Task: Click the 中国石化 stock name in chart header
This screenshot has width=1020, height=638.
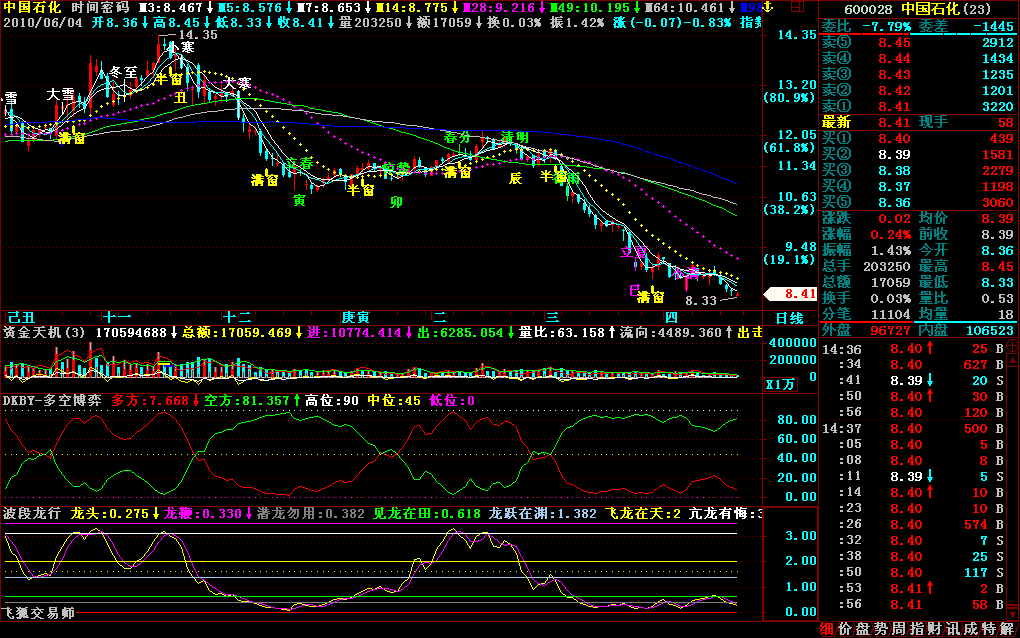Action: pos(31,7)
